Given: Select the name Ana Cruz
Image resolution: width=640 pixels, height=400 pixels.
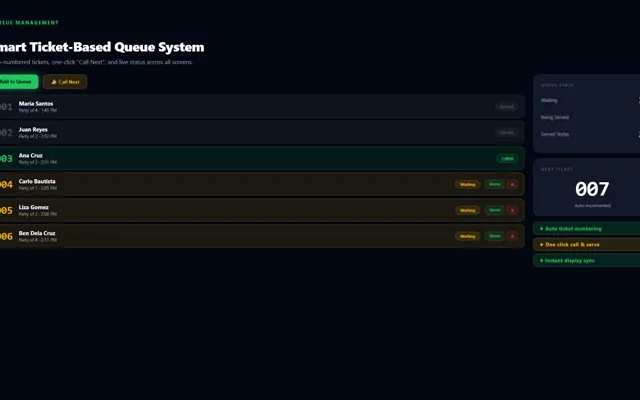Looking at the screenshot, I should (31, 156).
